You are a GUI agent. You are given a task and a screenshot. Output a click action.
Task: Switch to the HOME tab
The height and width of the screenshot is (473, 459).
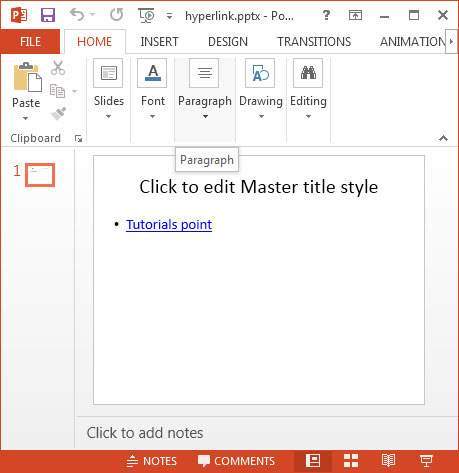coord(95,42)
